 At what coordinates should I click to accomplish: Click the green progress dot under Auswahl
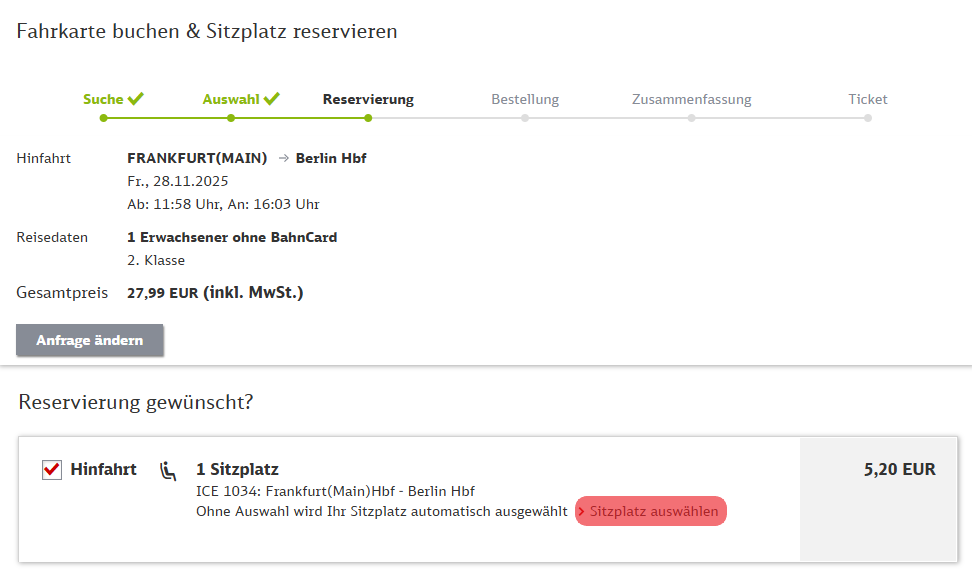pos(231,118)
